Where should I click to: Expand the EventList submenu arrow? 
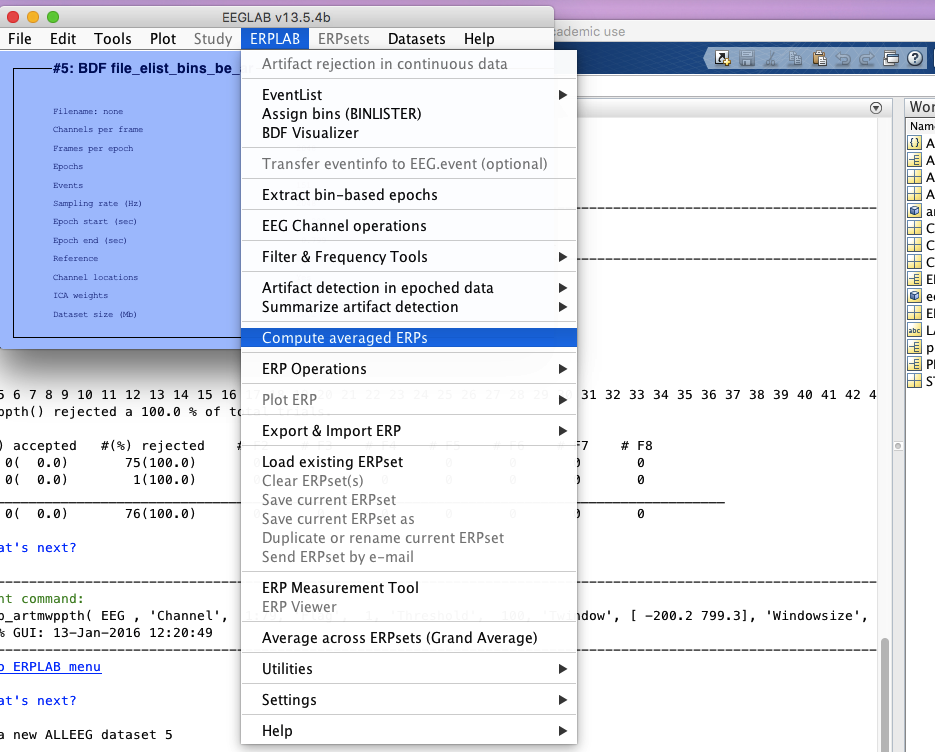tap(562, 95)
